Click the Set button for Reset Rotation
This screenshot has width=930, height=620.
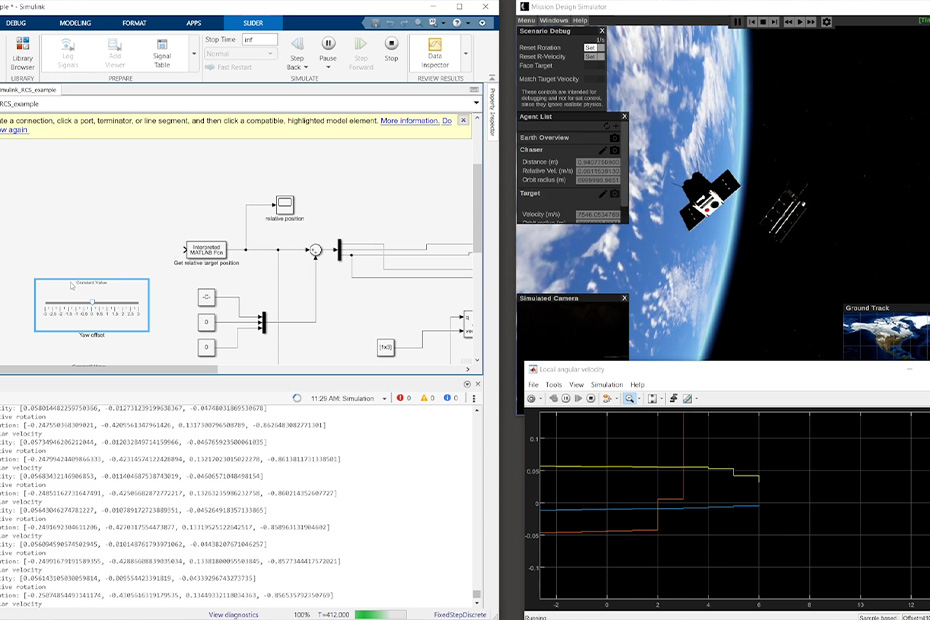pyautogui.click(x=590, y=47)
